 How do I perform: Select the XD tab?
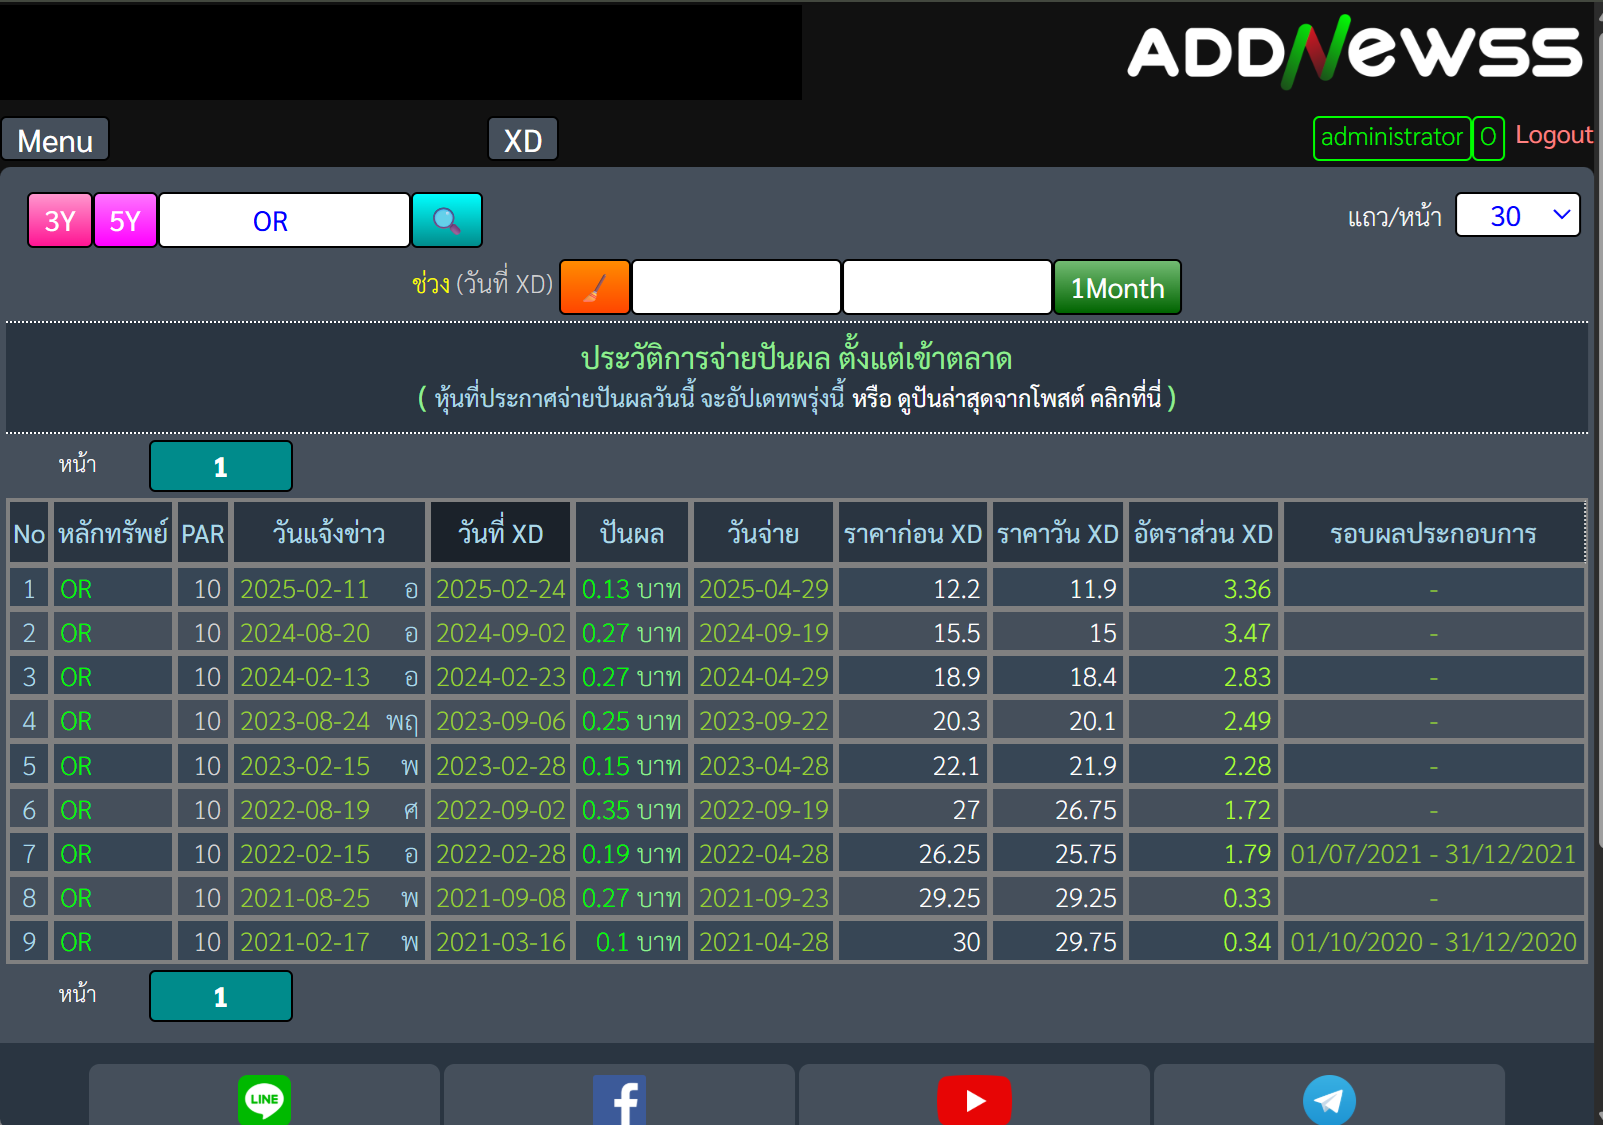click(x=523, y=140)
